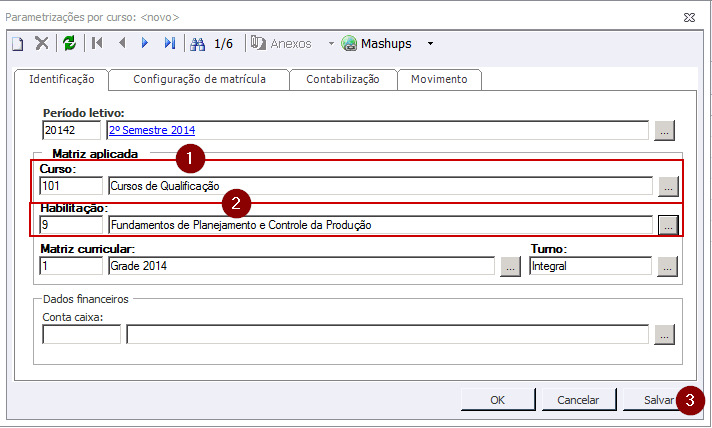This screenshot has height=428, width=712.
Task: Jump to the last record
Action: coord(169,43)
